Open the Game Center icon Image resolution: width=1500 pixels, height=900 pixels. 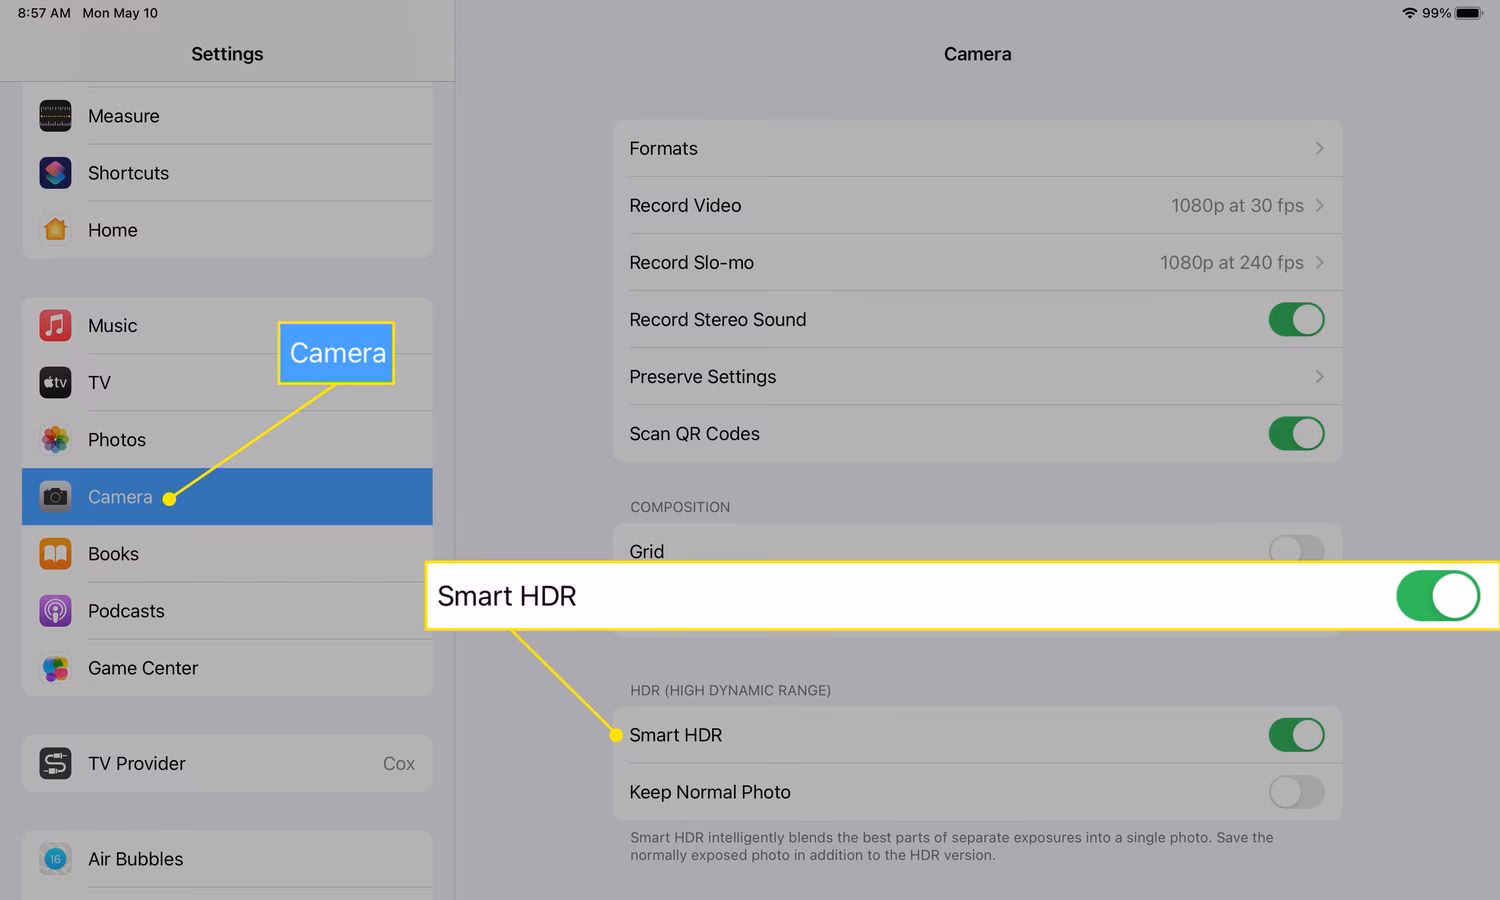click(55, 668)
